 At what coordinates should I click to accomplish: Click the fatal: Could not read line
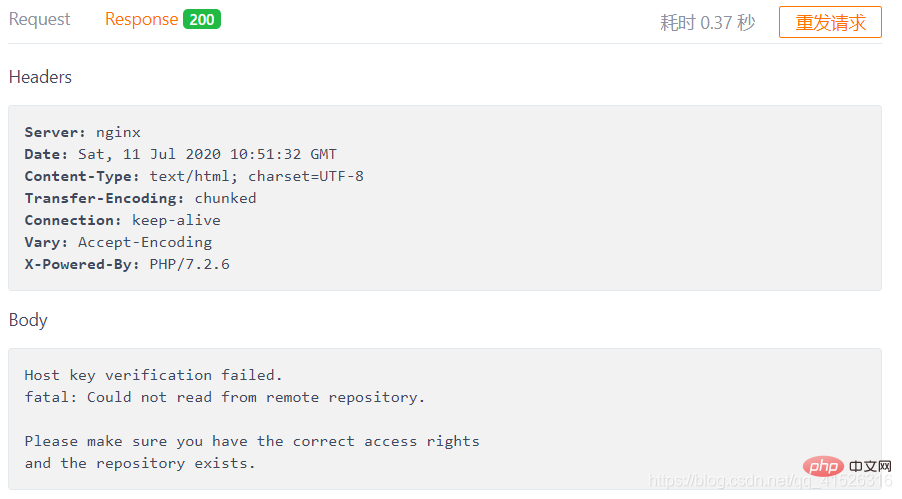(224, 397)
